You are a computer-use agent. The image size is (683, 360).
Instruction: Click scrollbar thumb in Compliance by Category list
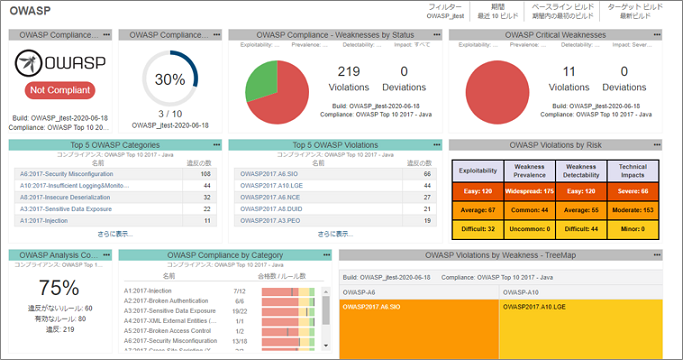(326, 310)
